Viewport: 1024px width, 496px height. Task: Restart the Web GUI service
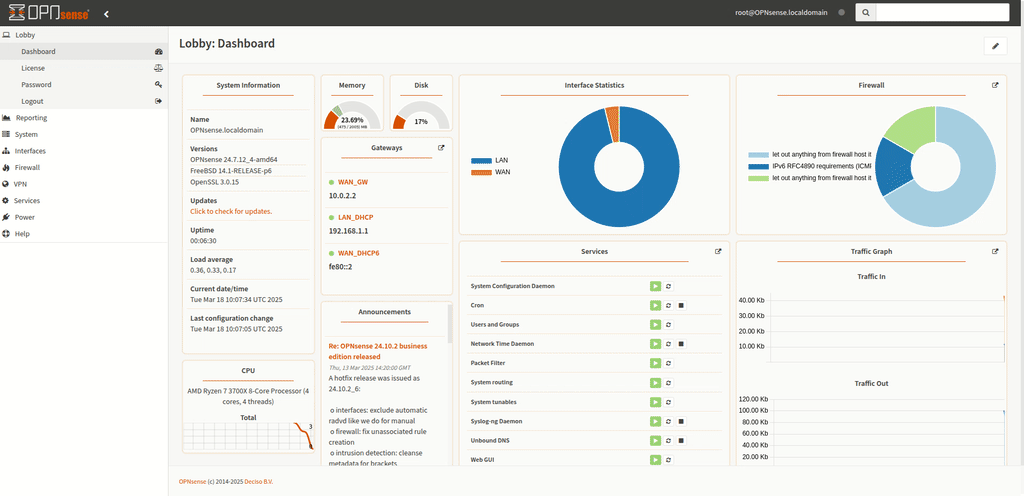[x=668, y=460]
